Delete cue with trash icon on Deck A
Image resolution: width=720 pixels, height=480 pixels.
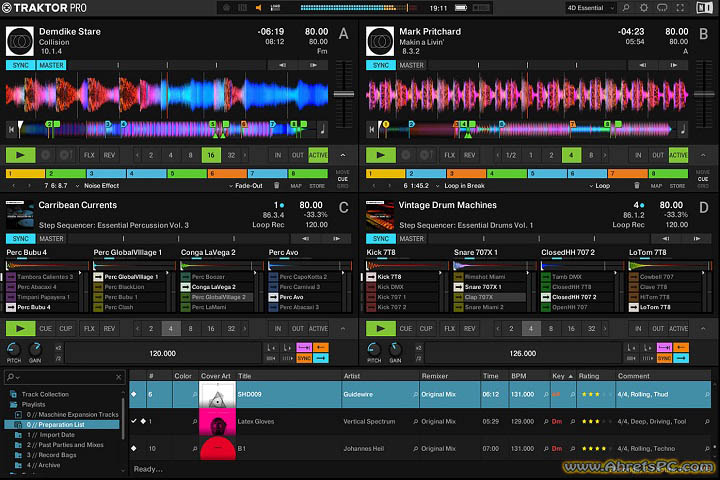(x=276, y=186)
